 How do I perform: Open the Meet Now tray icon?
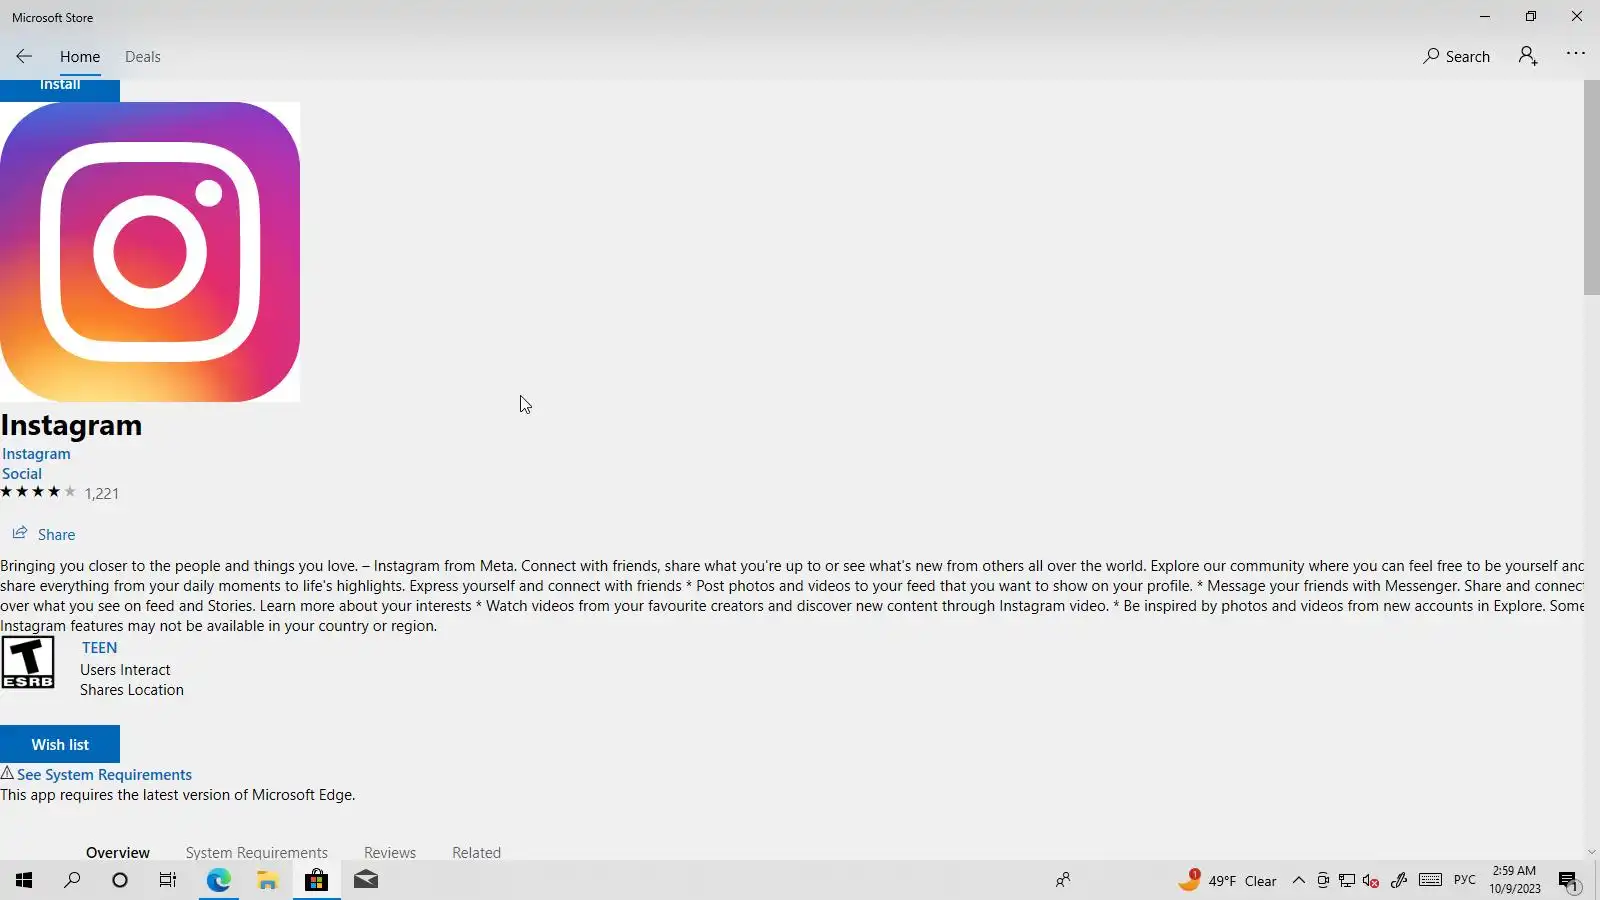(1323, 880)
